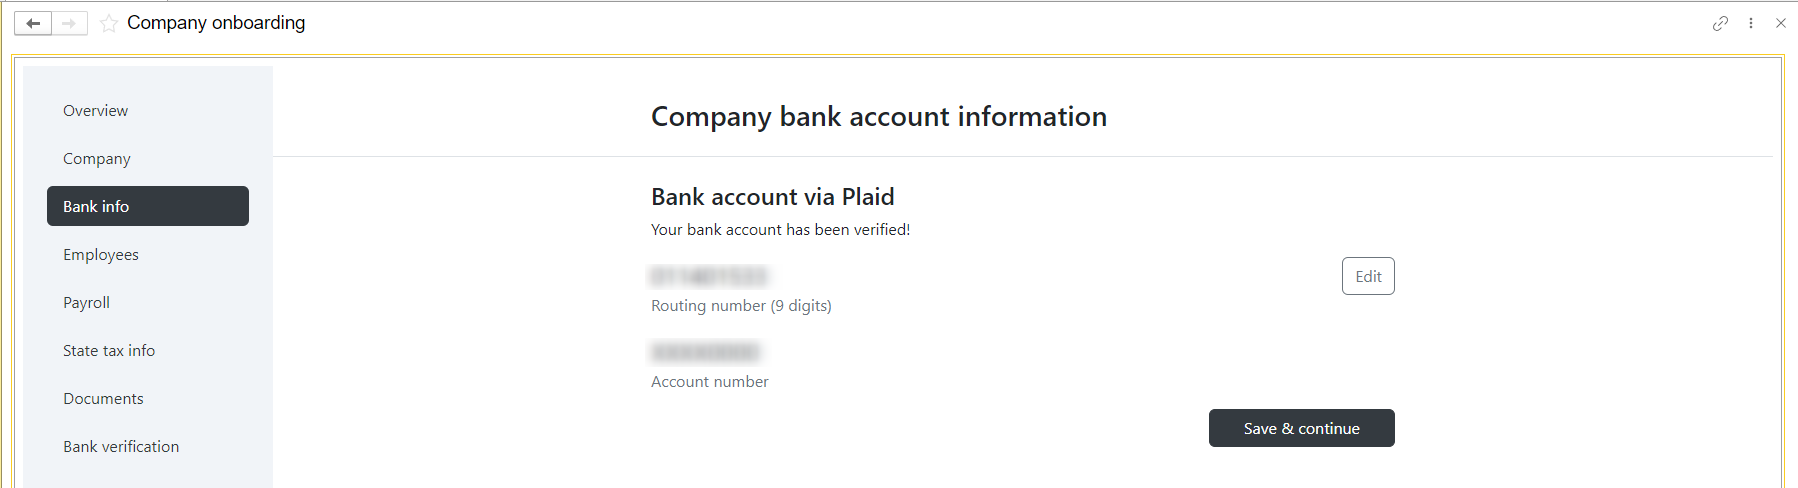1798x488 pixels.
Task: Select the Bank info sidebar item
Action: [148, 206]
